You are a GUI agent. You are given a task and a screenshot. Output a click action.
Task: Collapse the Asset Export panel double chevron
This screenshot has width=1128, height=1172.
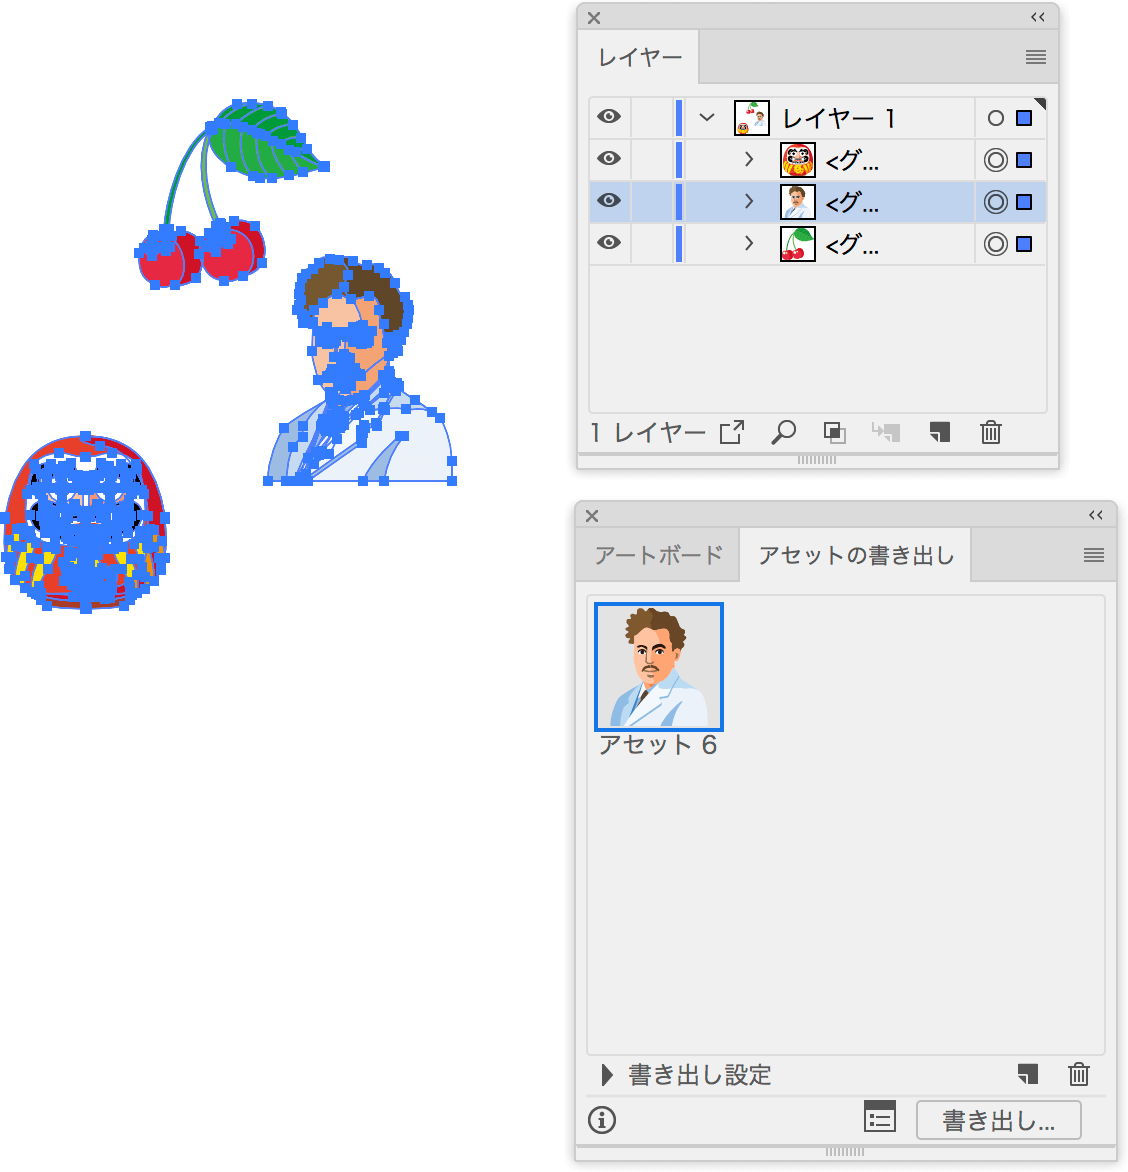coord(1096,515)
